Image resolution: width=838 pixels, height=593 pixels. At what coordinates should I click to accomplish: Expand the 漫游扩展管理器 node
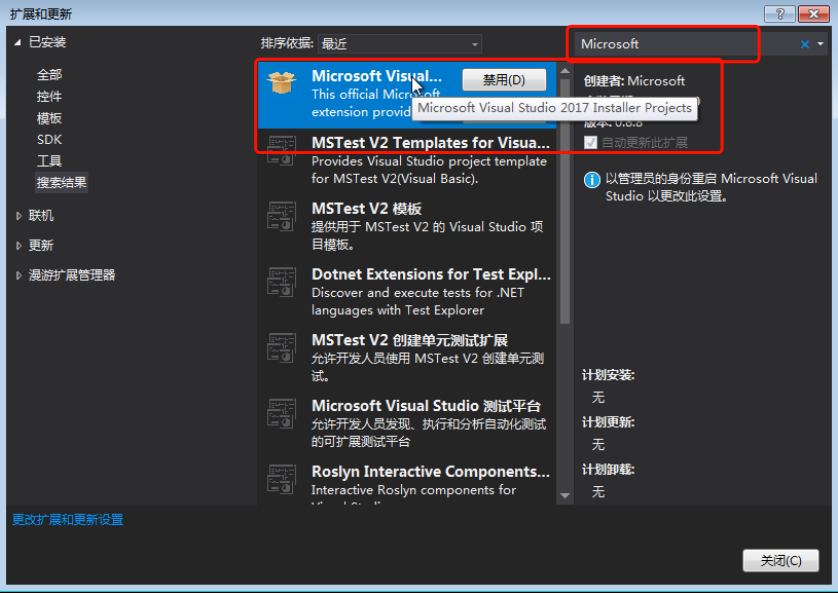(x=19, y=276)
